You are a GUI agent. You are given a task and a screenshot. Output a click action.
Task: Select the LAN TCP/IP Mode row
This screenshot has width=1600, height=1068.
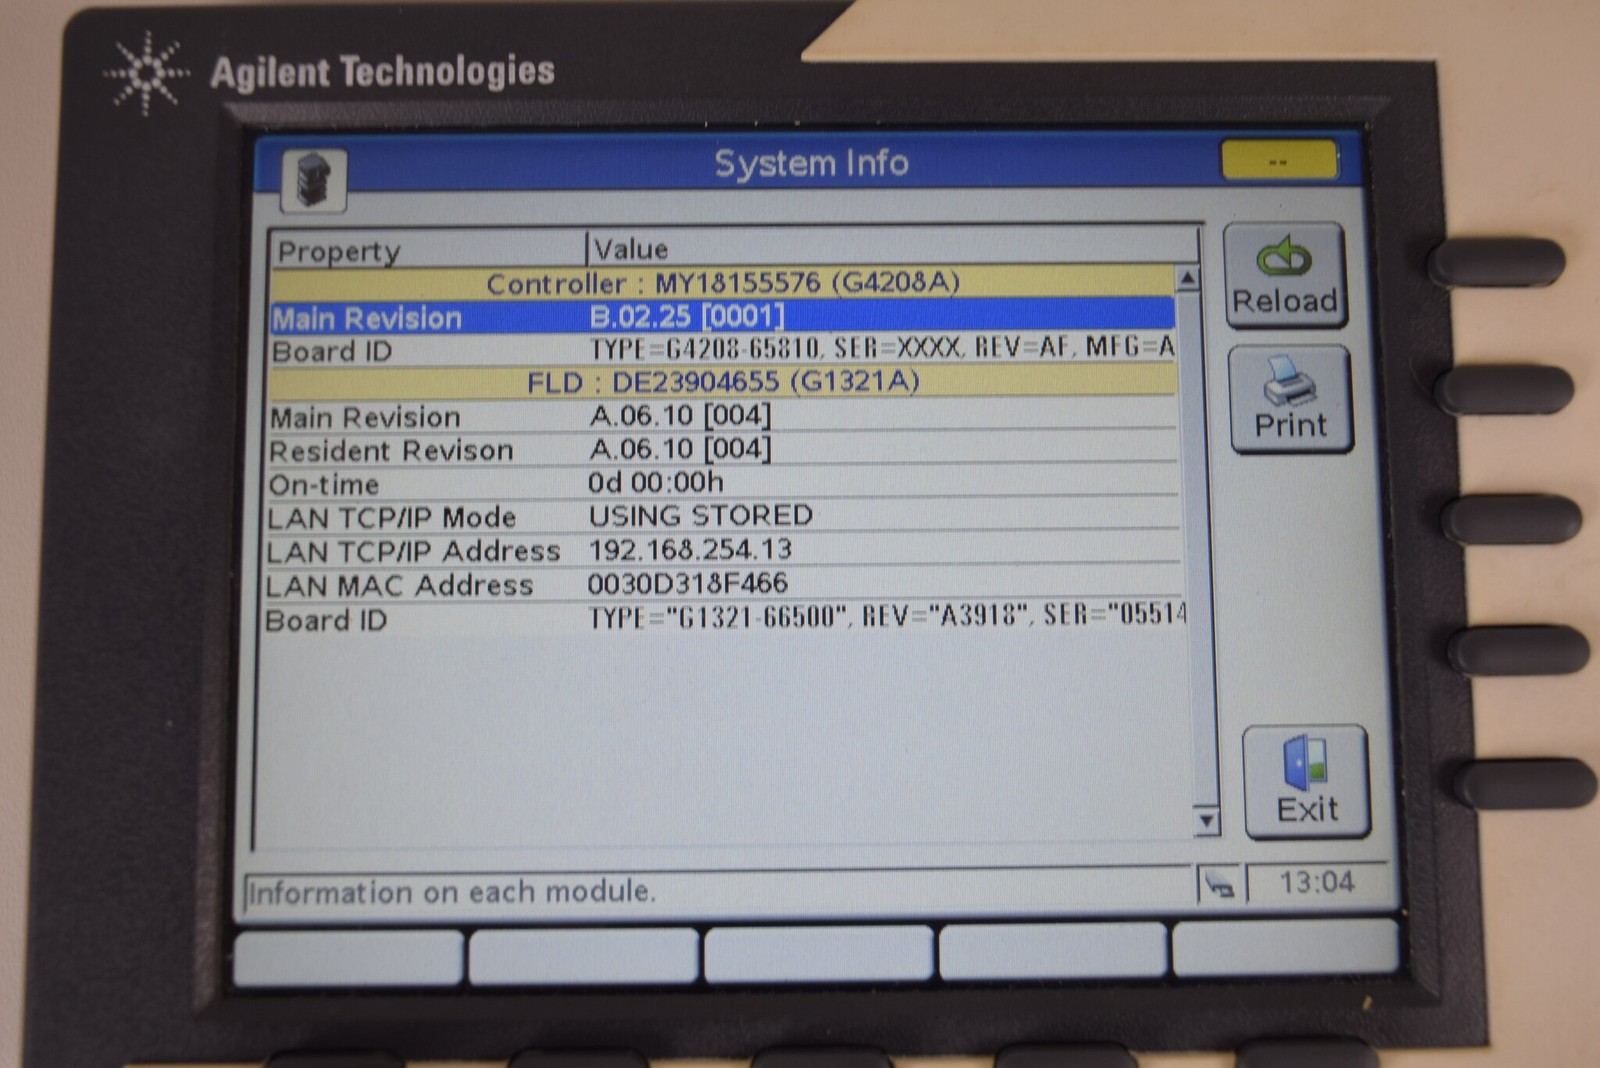click(x=723, y=516)
